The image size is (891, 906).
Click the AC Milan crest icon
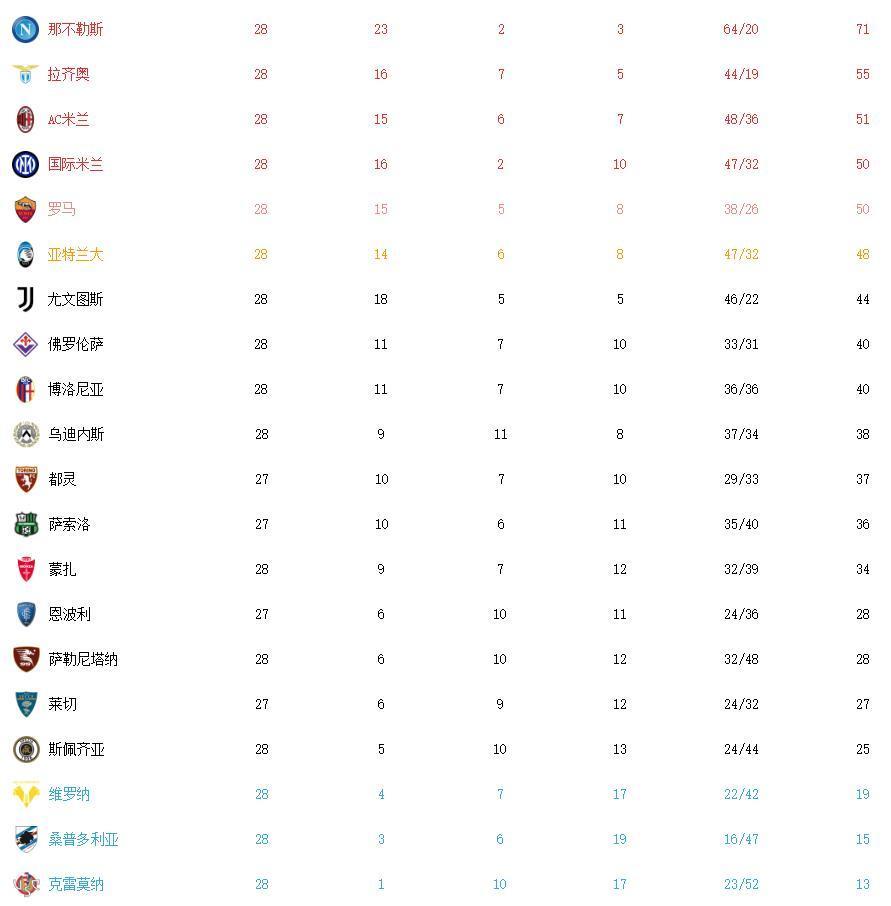(25, 119)
